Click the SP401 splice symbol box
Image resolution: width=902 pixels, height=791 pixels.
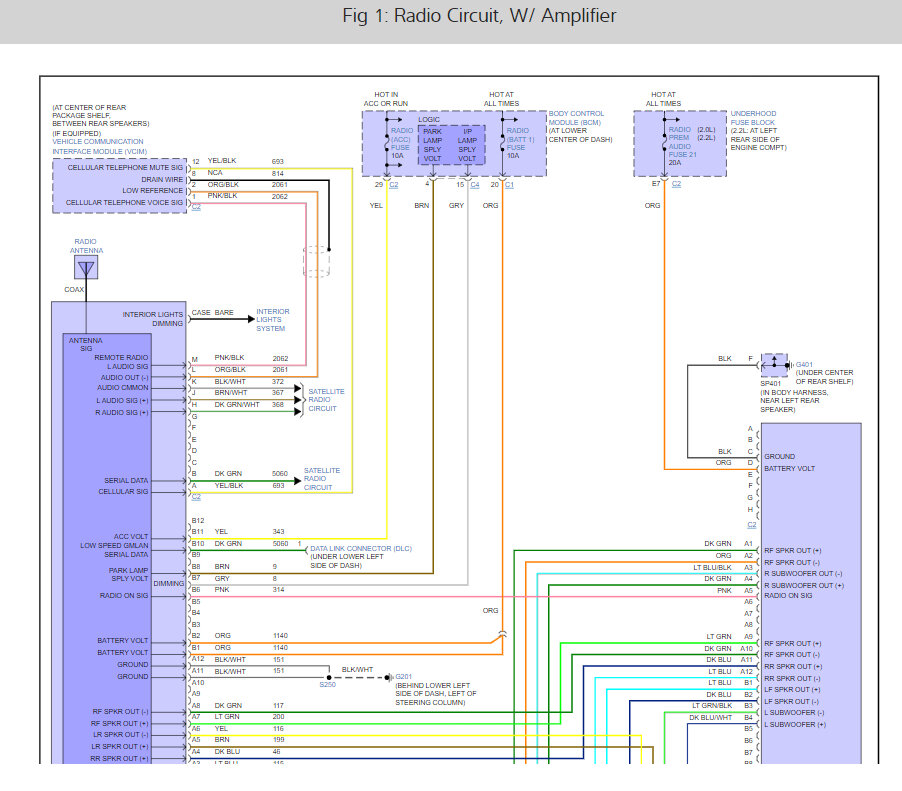[774, 365]
